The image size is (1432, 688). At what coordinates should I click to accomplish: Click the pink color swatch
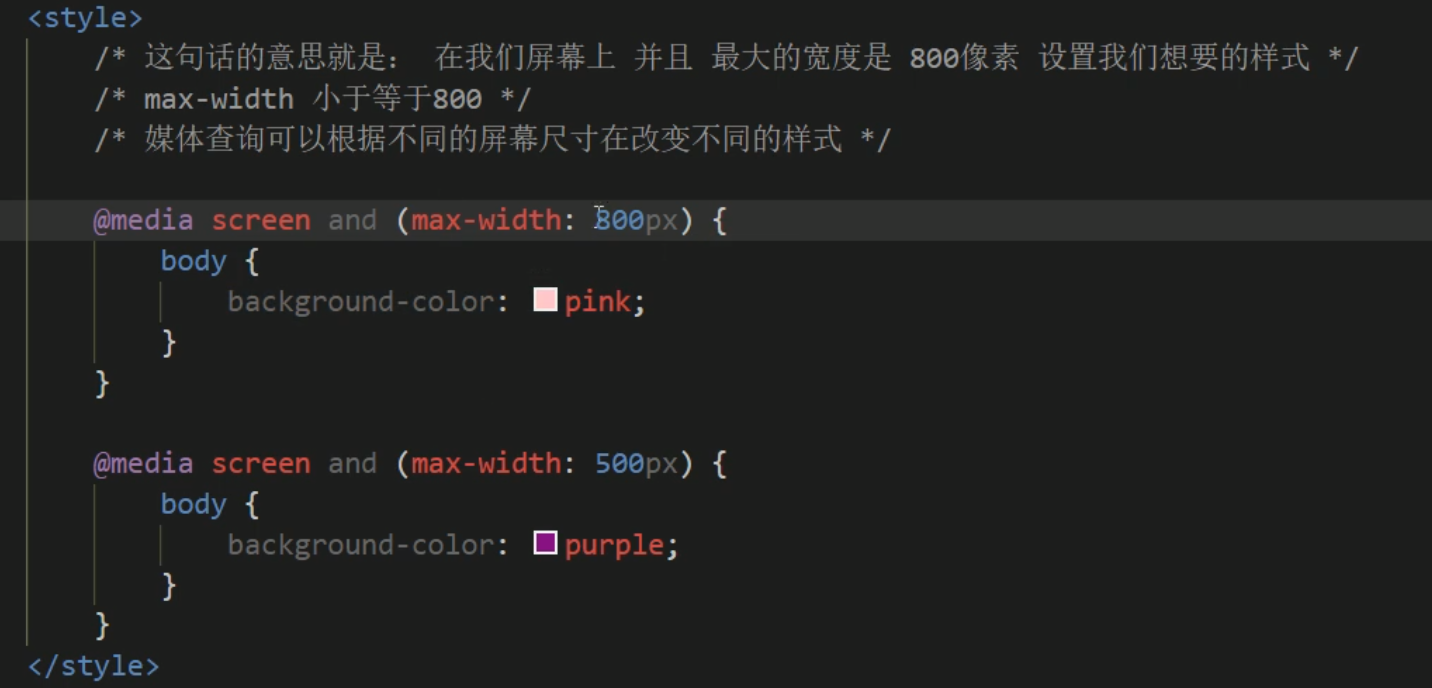(545, 300)
